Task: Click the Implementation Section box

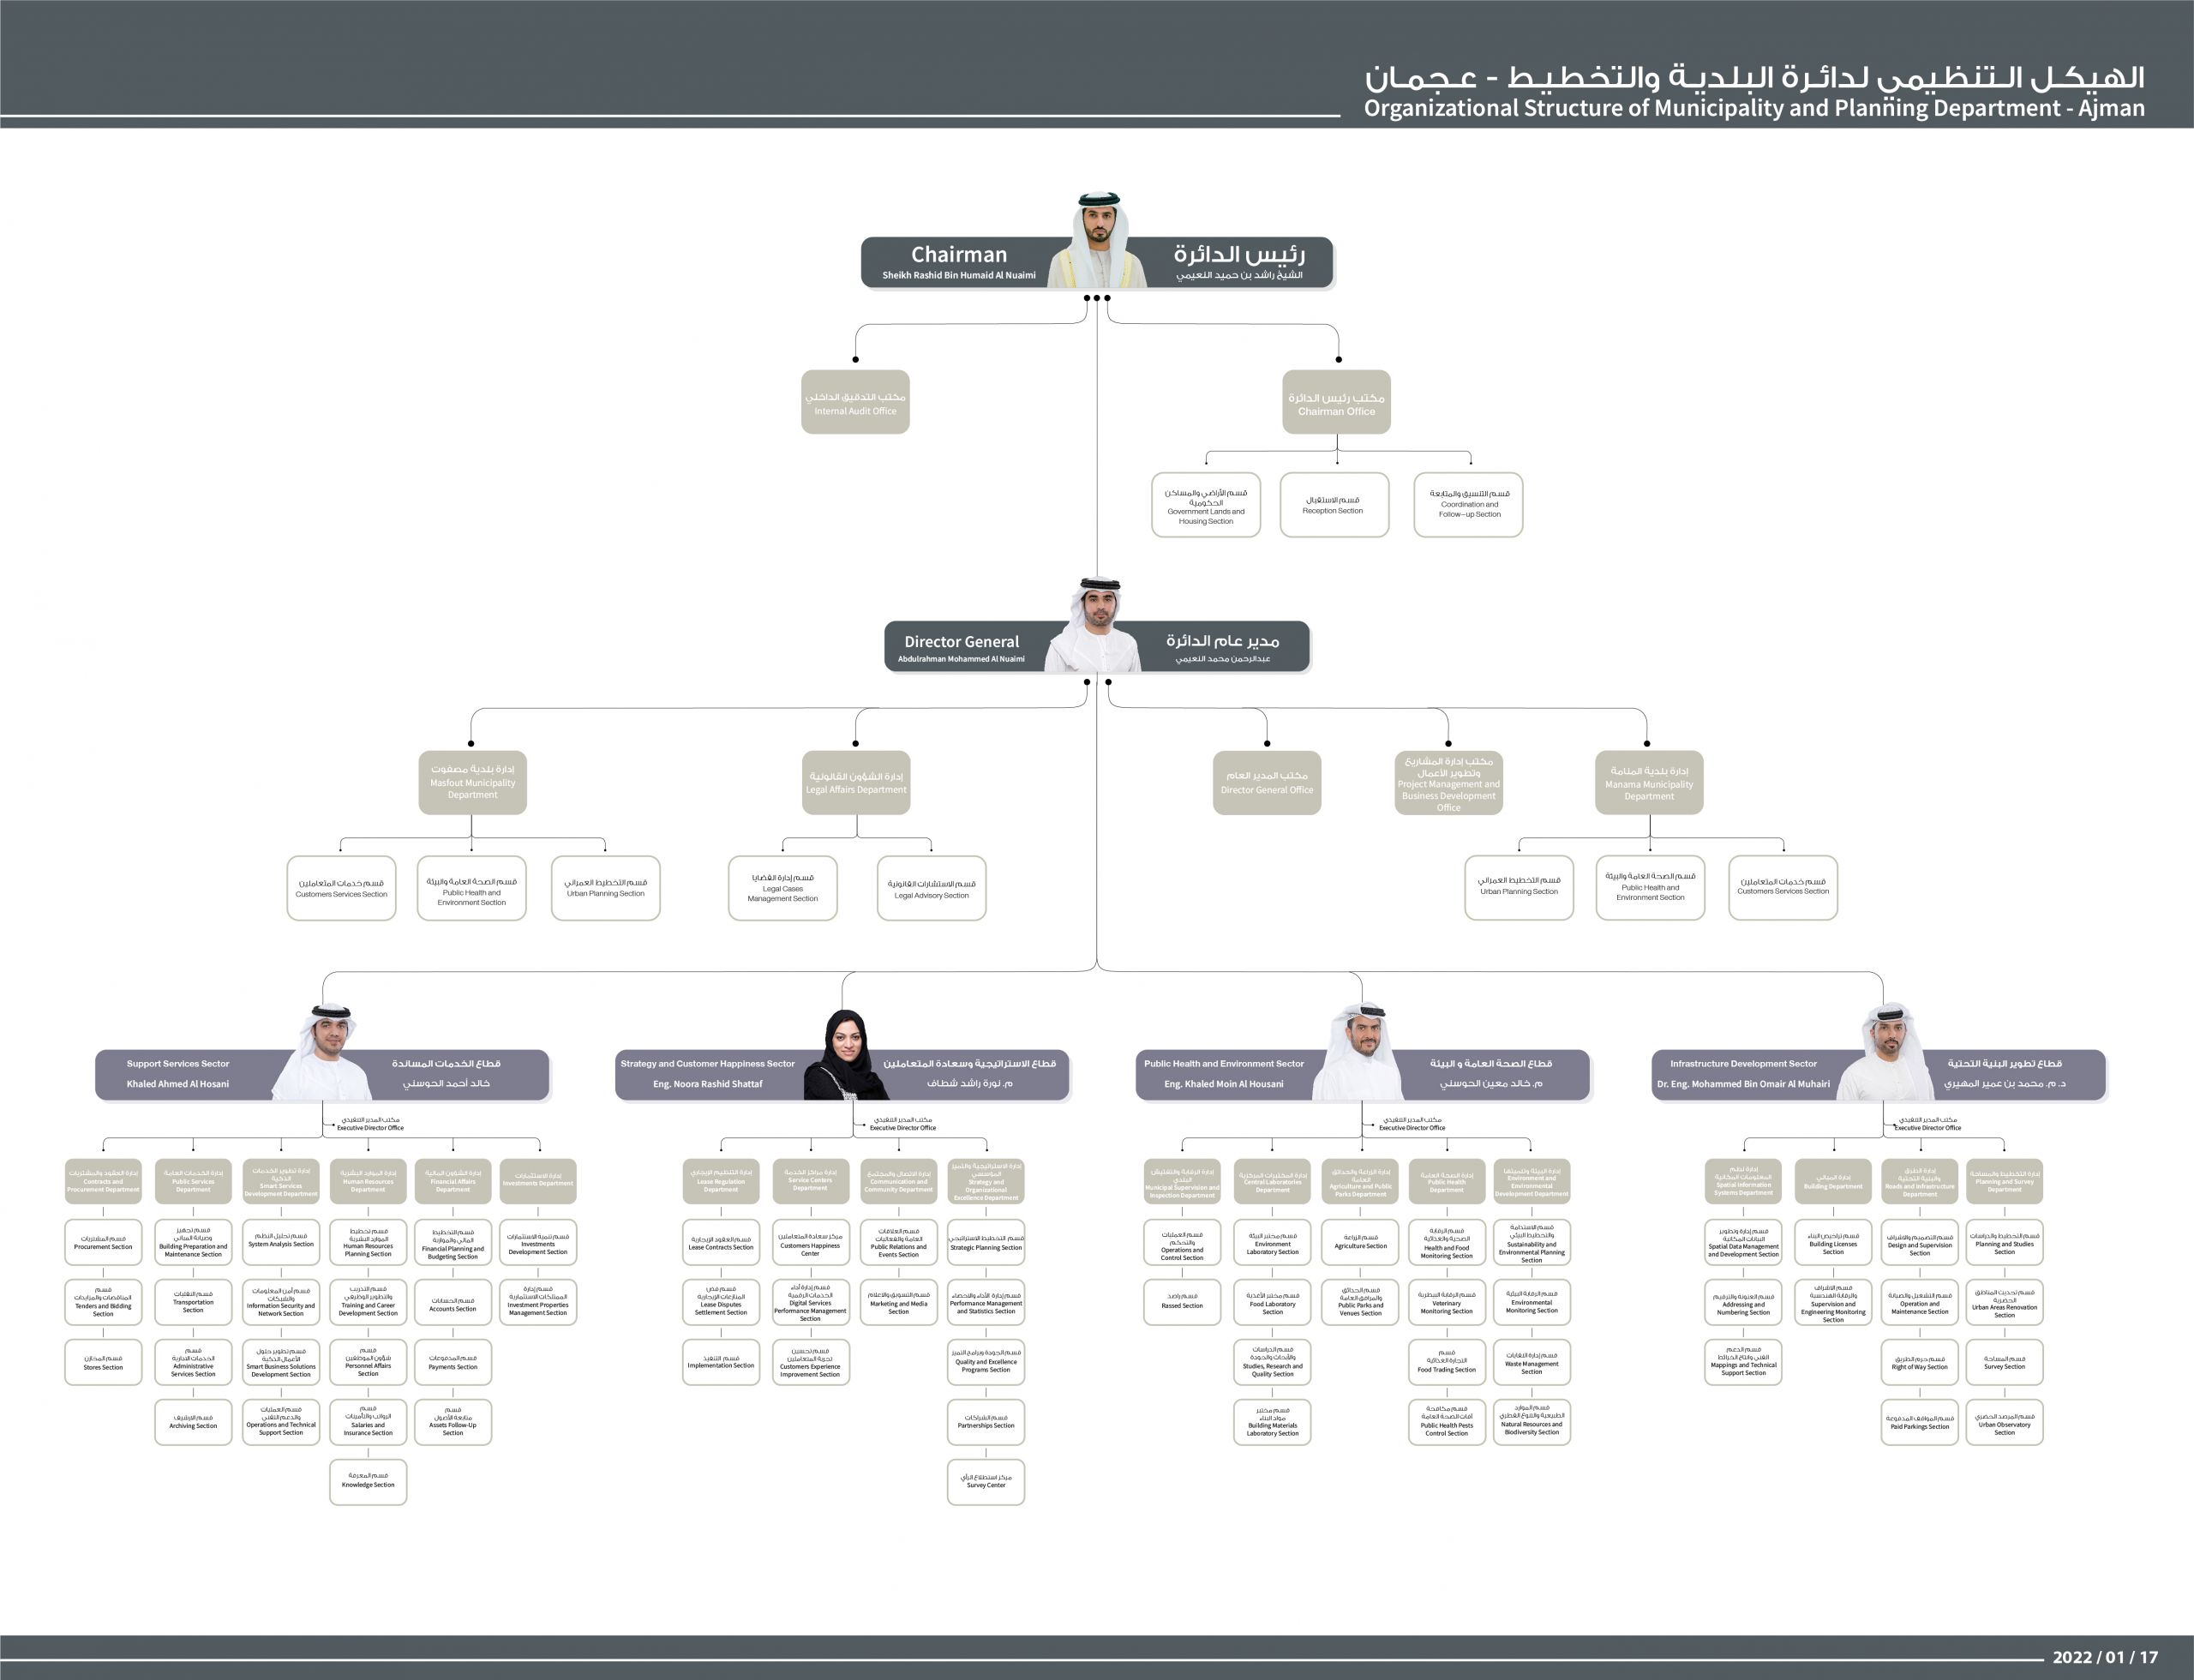Action: [721, 1362]
